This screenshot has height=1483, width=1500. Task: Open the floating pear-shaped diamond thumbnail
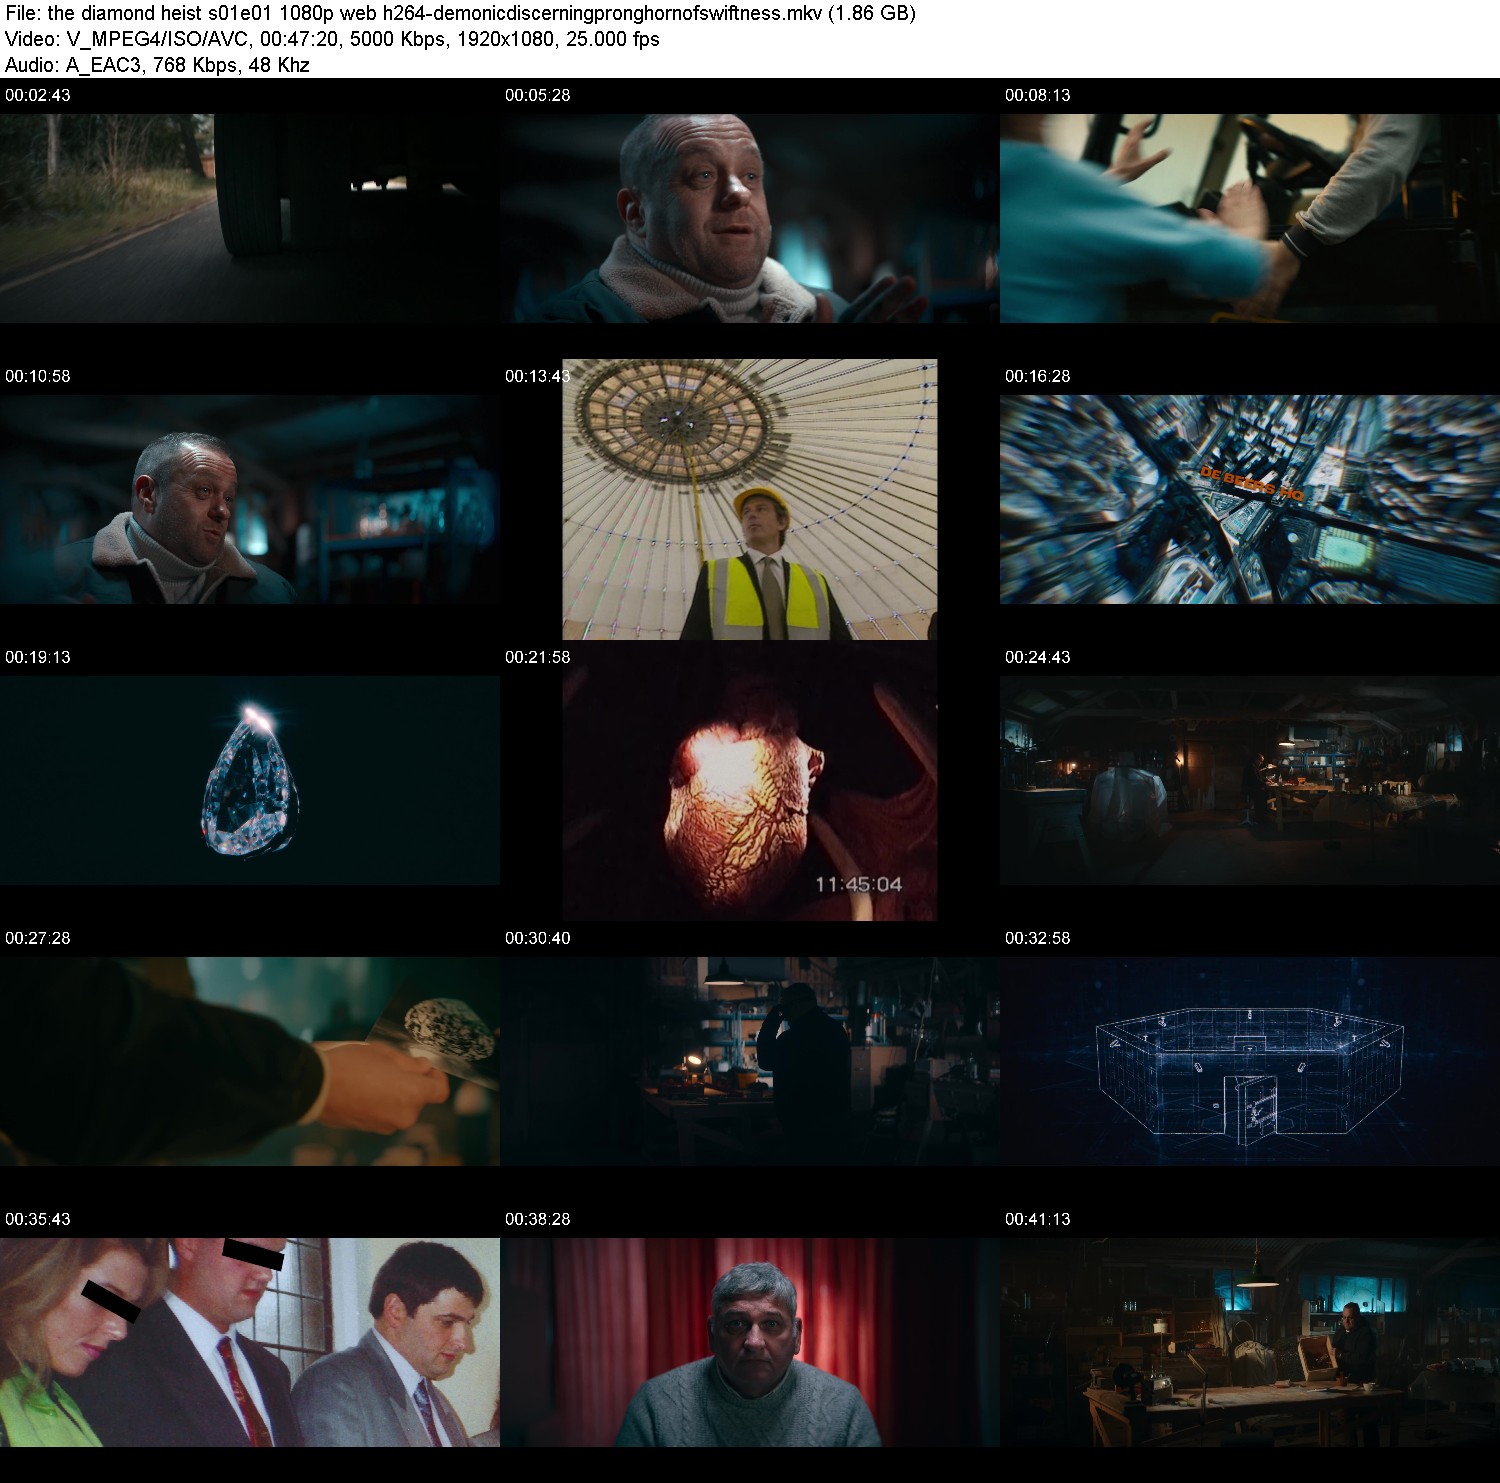click(x=250, y=780)
